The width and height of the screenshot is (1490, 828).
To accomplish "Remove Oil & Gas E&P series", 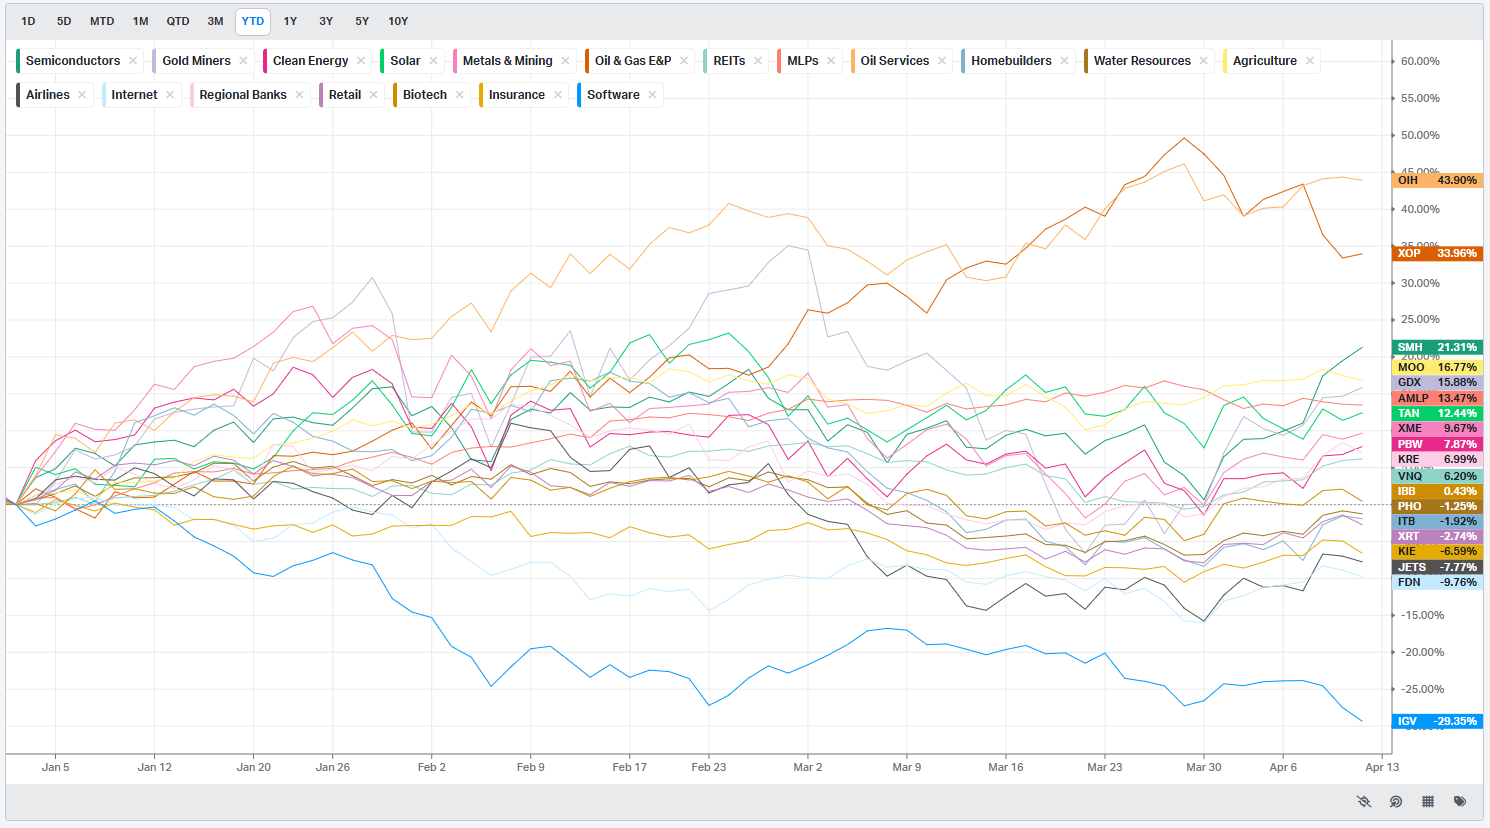I will pyautogui.click(x=684, y=61).
